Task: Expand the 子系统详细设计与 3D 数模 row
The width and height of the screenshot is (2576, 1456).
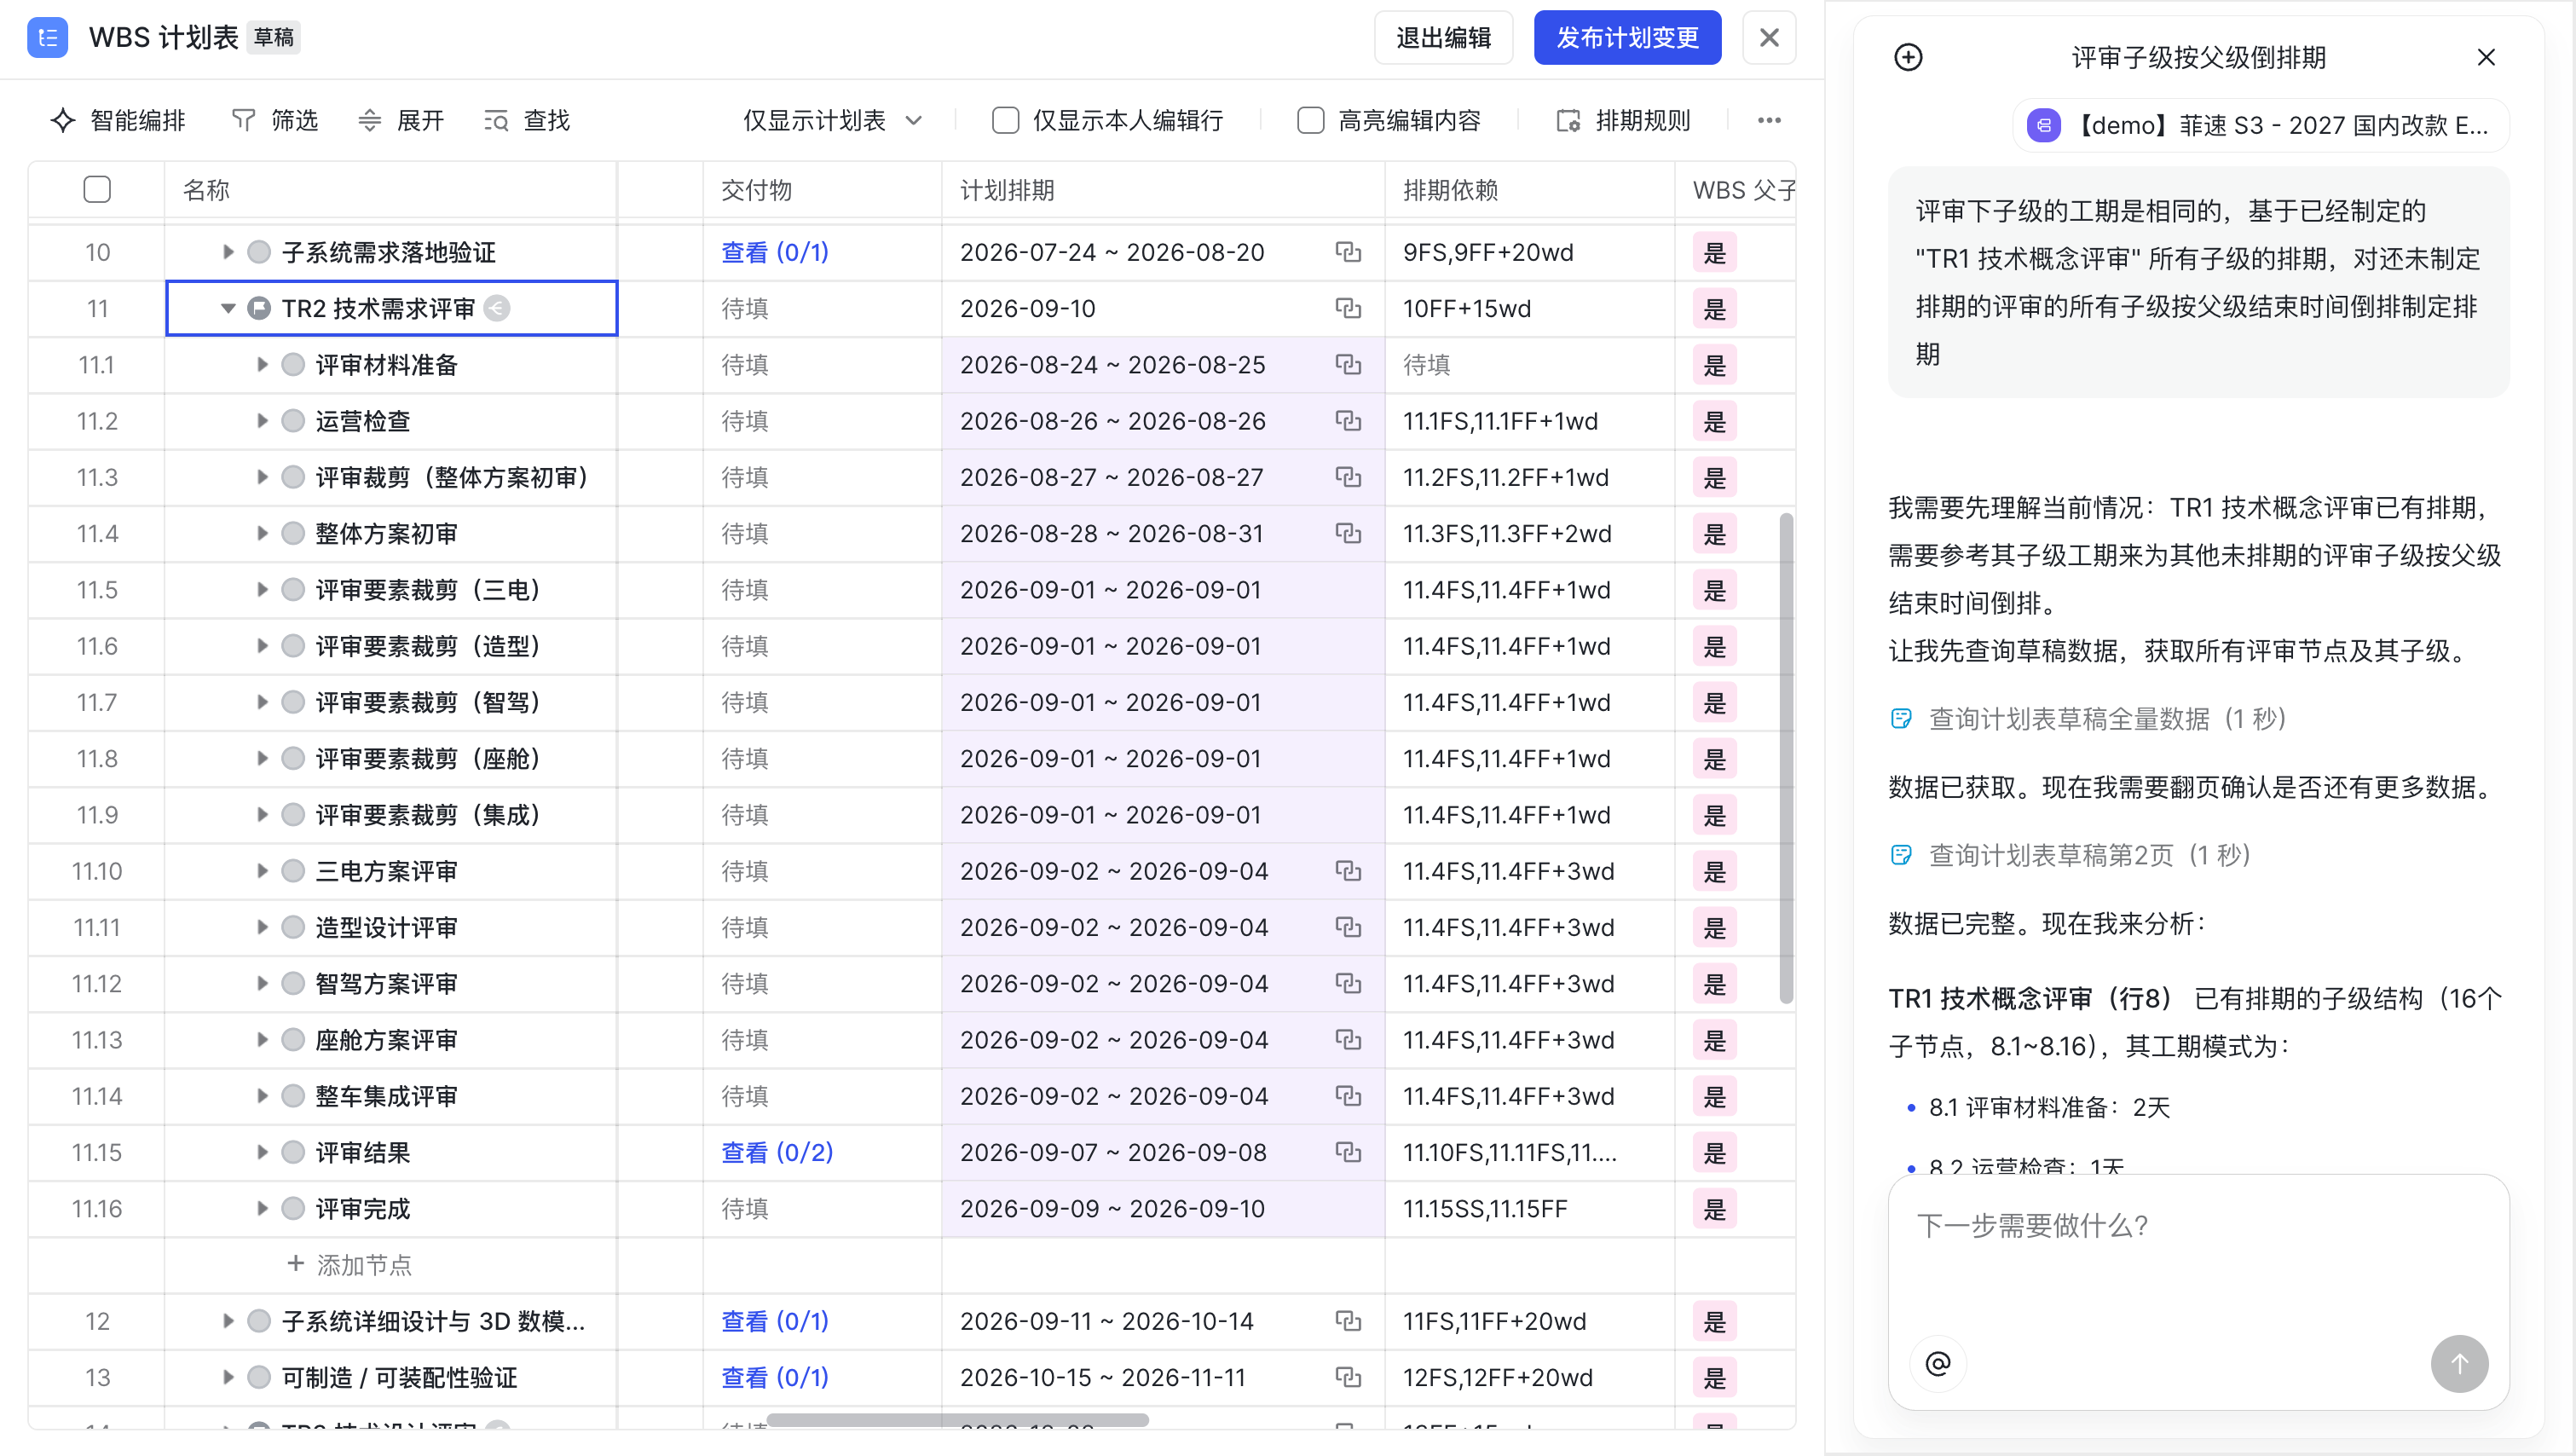Action: coord(228,1321)
